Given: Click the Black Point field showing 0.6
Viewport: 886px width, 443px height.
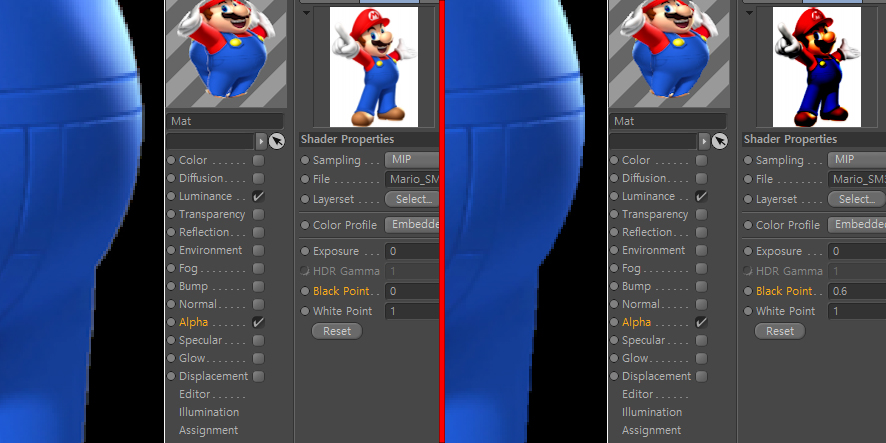Looking at the screenshot, I should pyautogui.click(x=857, y=291).
